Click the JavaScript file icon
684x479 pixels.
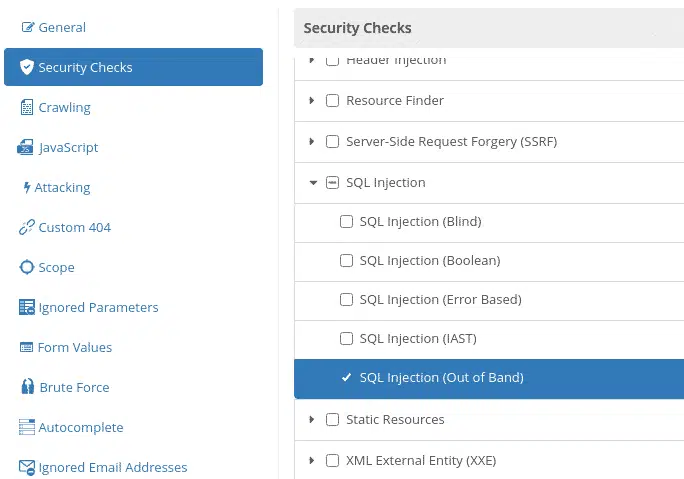pos(25,147)
